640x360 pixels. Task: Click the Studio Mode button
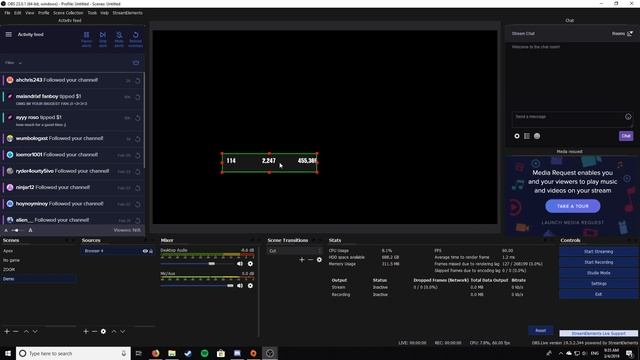[598, 273]
